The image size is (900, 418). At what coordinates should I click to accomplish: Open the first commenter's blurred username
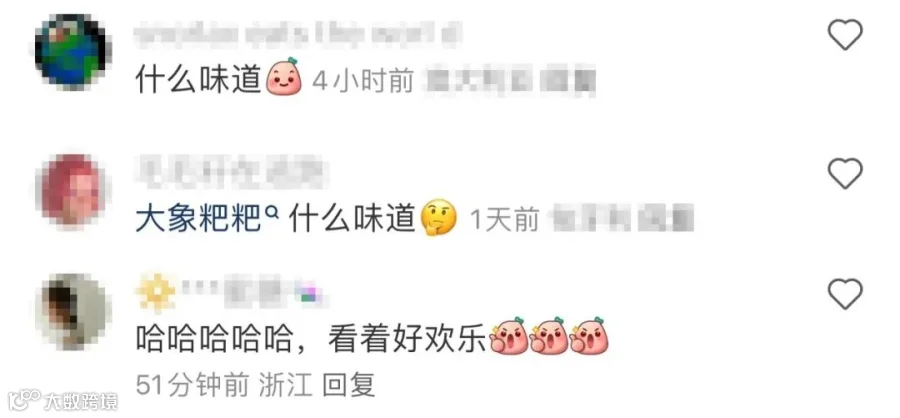coord(293,34)
